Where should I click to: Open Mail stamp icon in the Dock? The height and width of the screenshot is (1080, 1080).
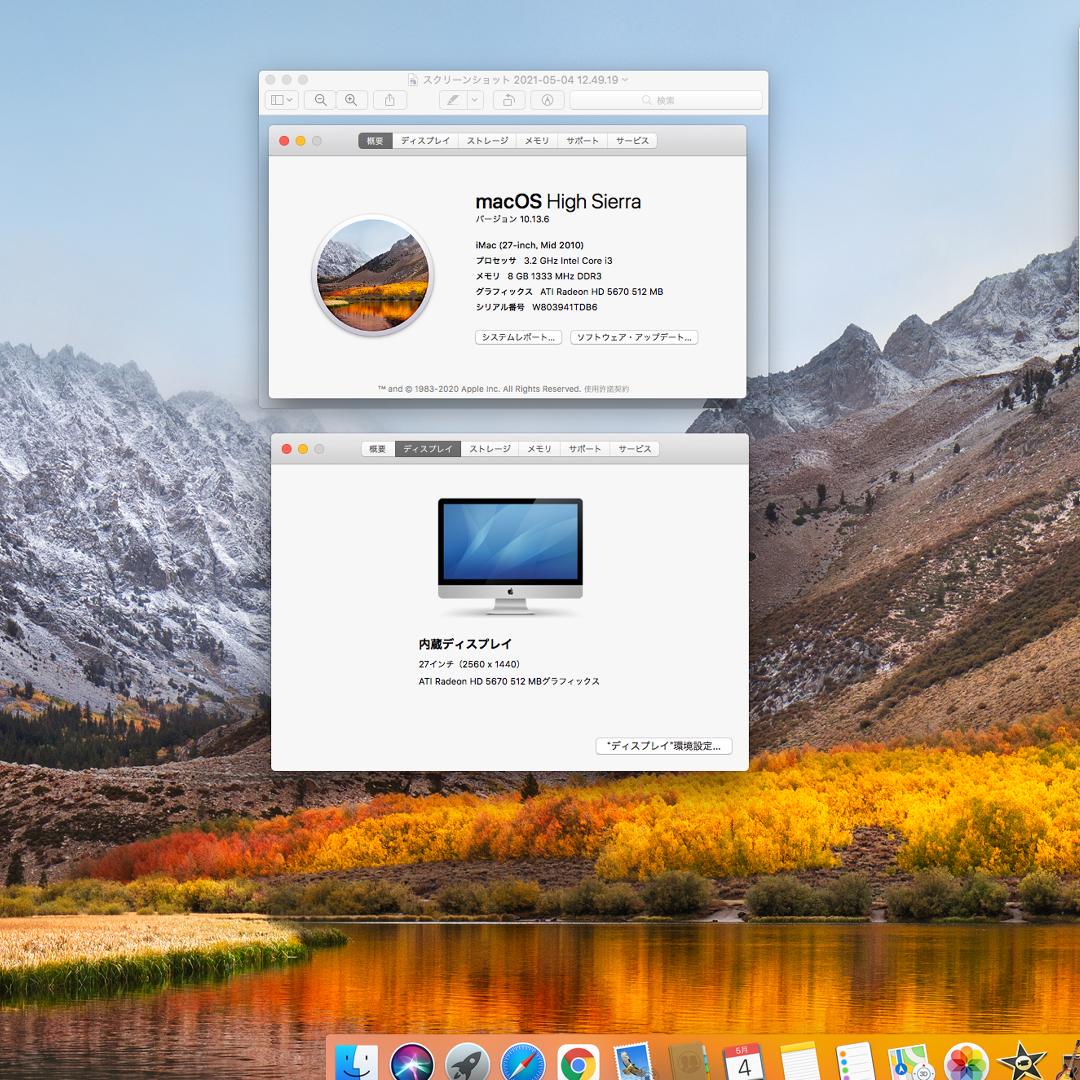(633, 1063)
